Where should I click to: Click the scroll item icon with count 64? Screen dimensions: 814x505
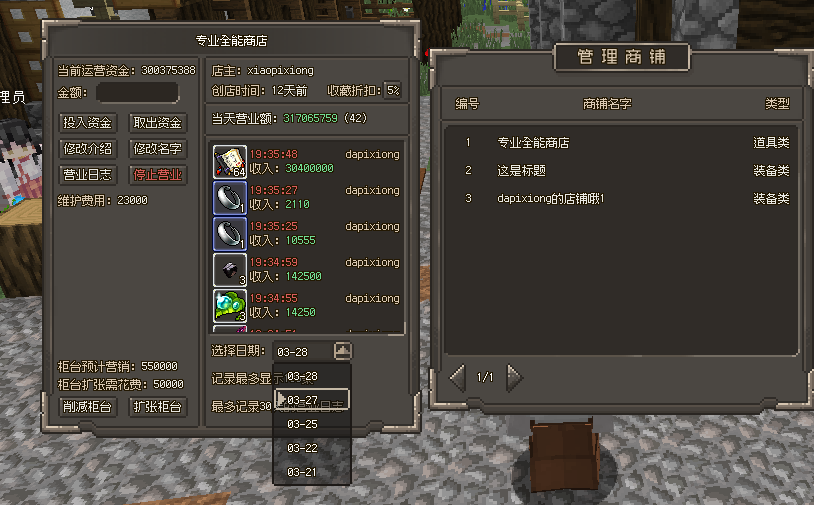coord(229,161)
